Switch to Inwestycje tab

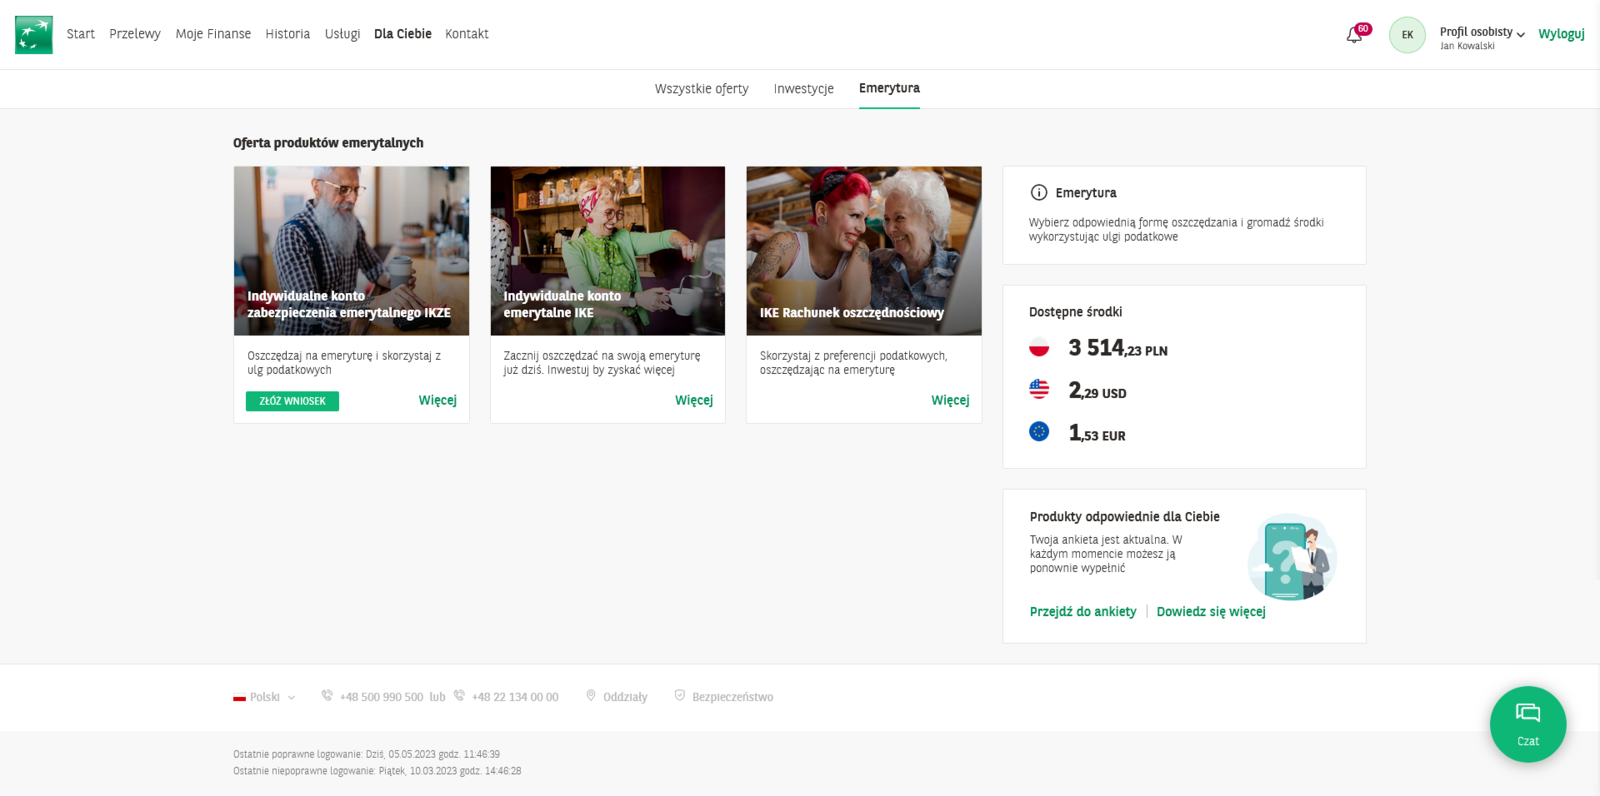(804, 89)
